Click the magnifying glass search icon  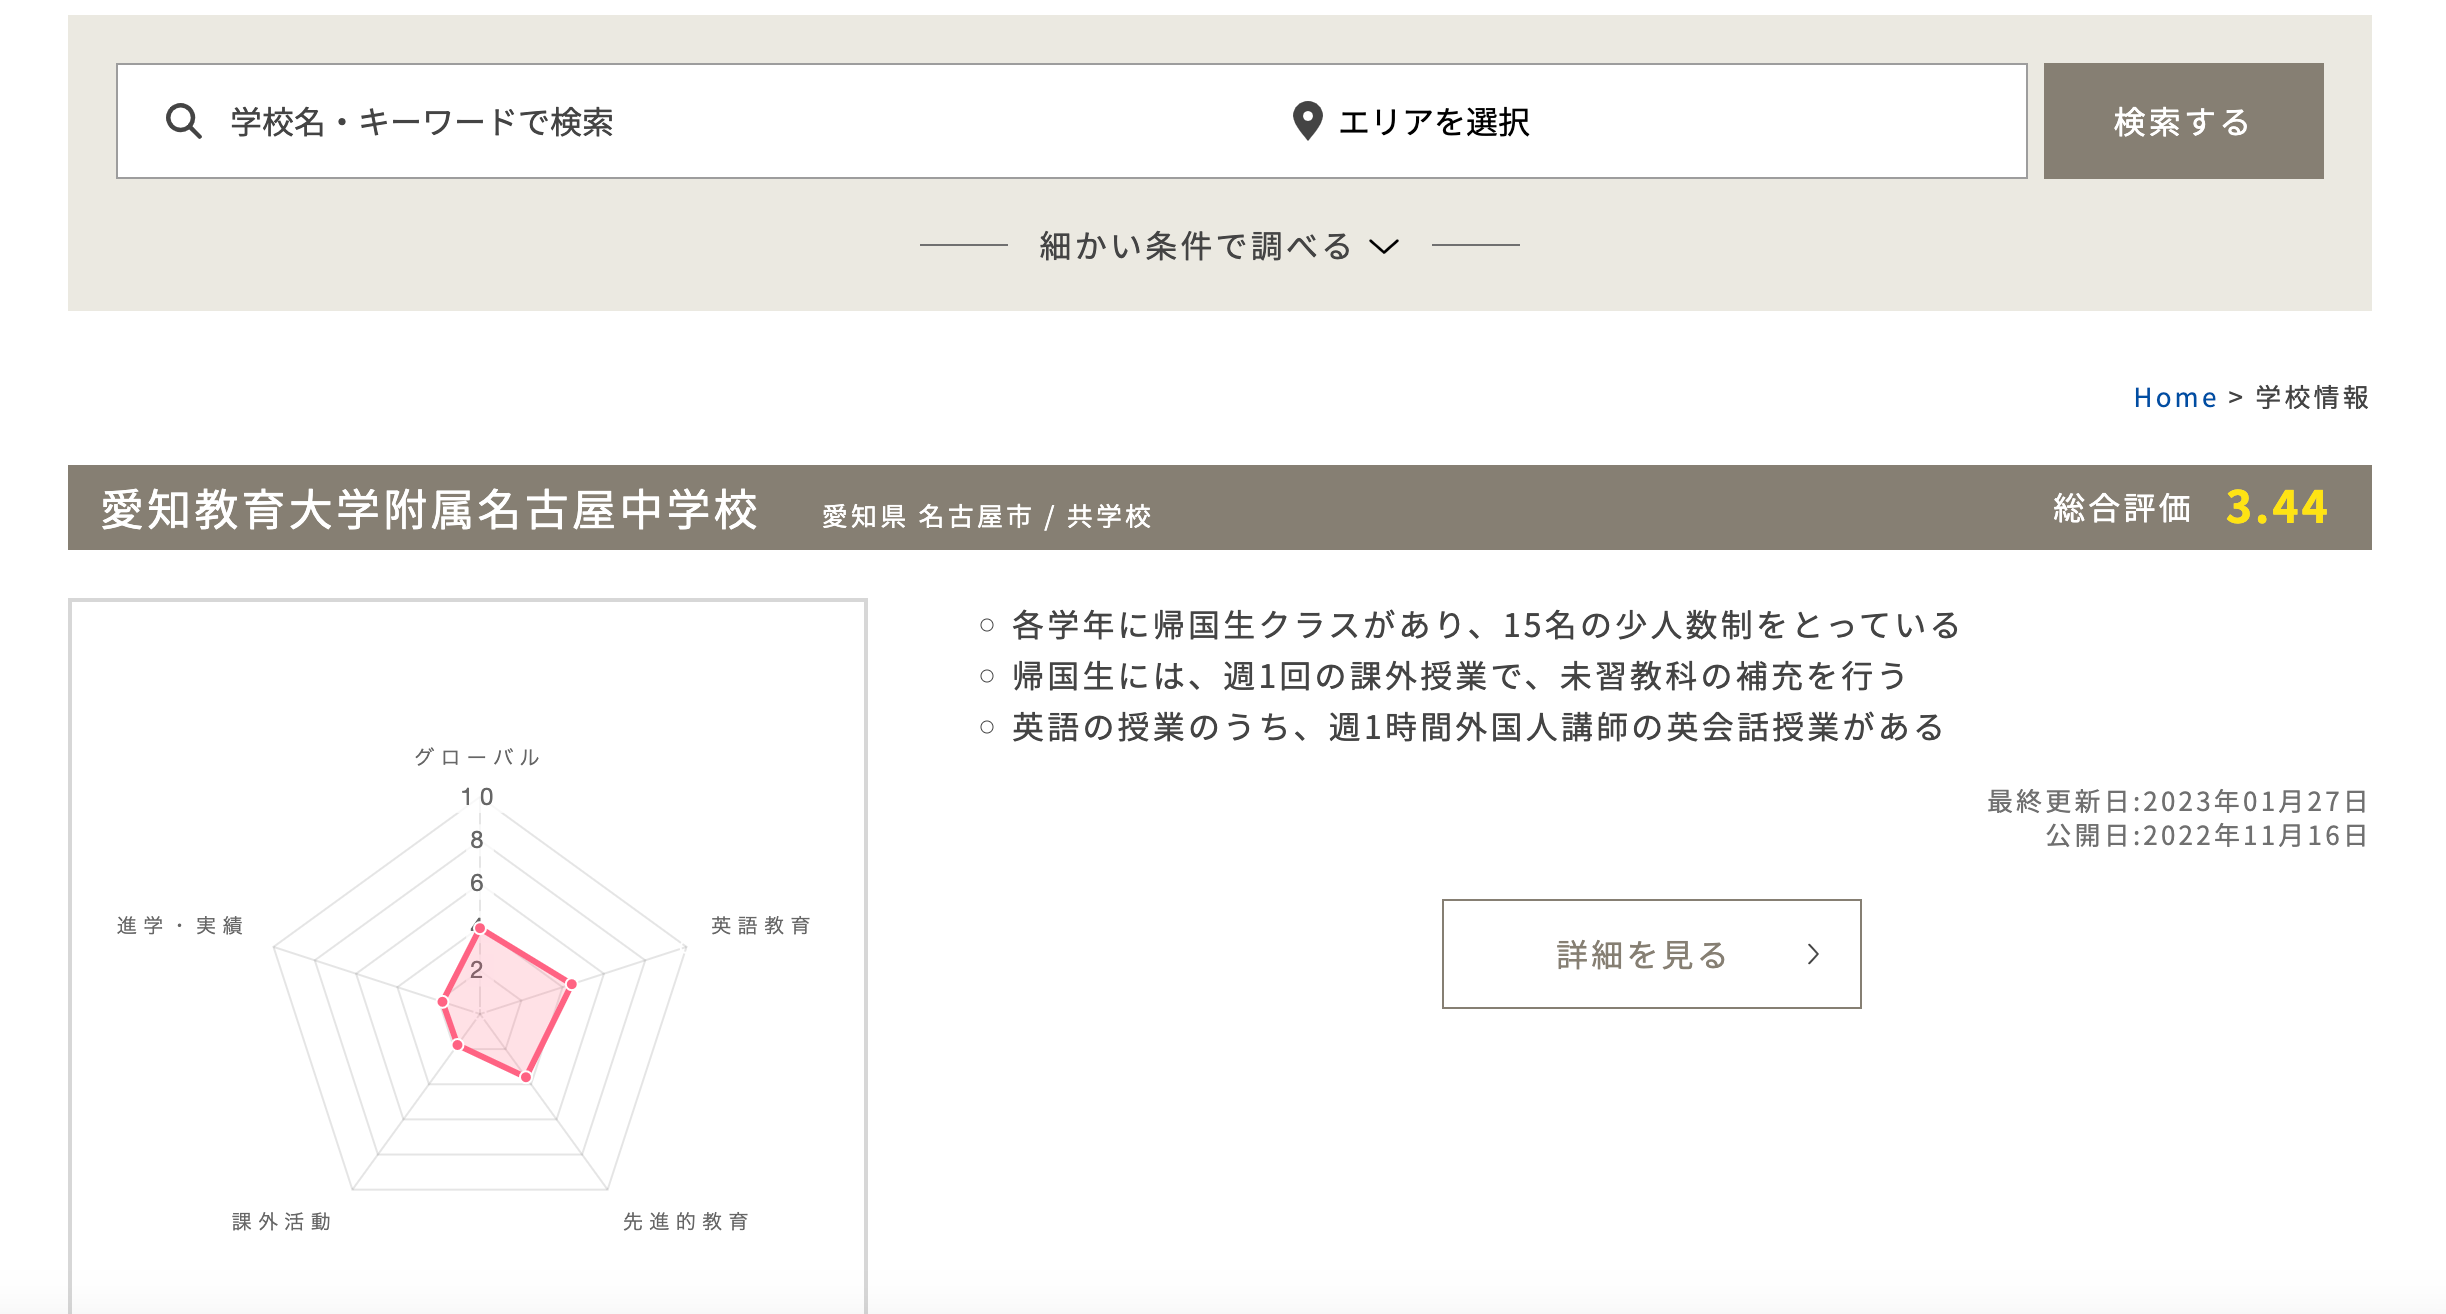pos(184,122)
